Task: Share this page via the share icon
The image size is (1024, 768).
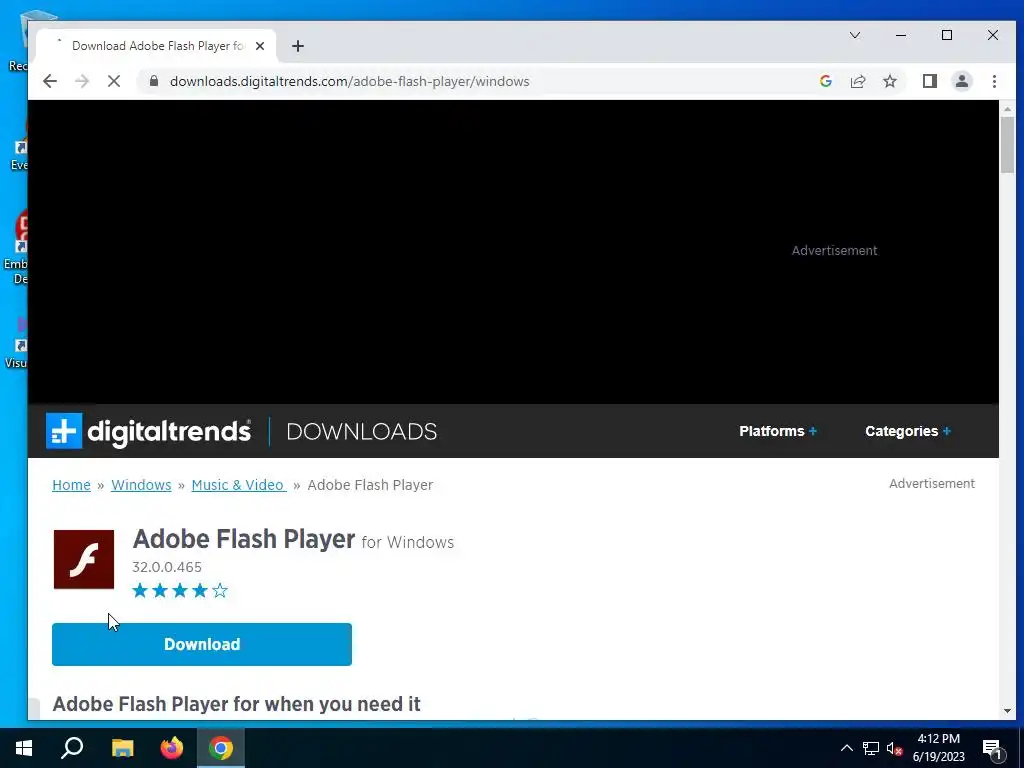Action: tap(857, 81)
